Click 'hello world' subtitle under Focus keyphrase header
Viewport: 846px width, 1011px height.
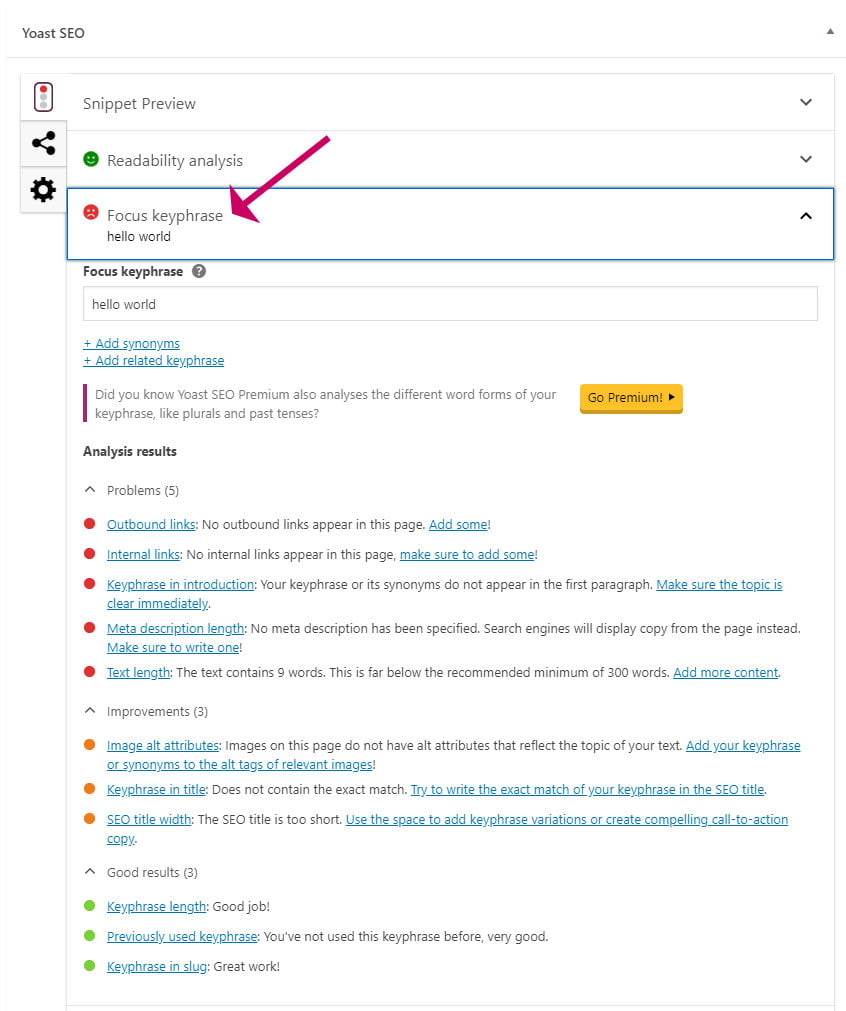139,237
